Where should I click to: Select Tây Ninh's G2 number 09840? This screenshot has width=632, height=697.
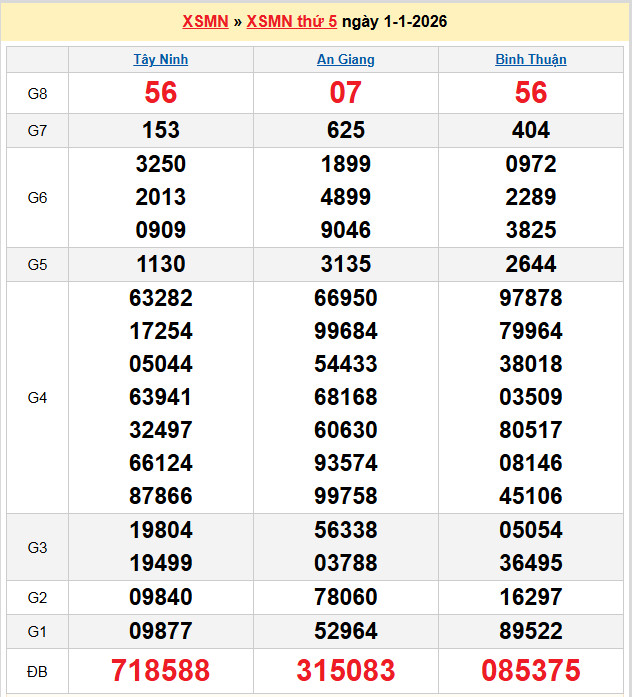[161, 597]
